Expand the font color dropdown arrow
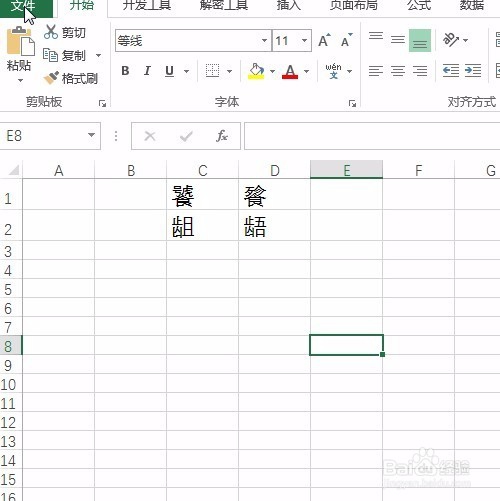500x501 pixels. [306, 71]
